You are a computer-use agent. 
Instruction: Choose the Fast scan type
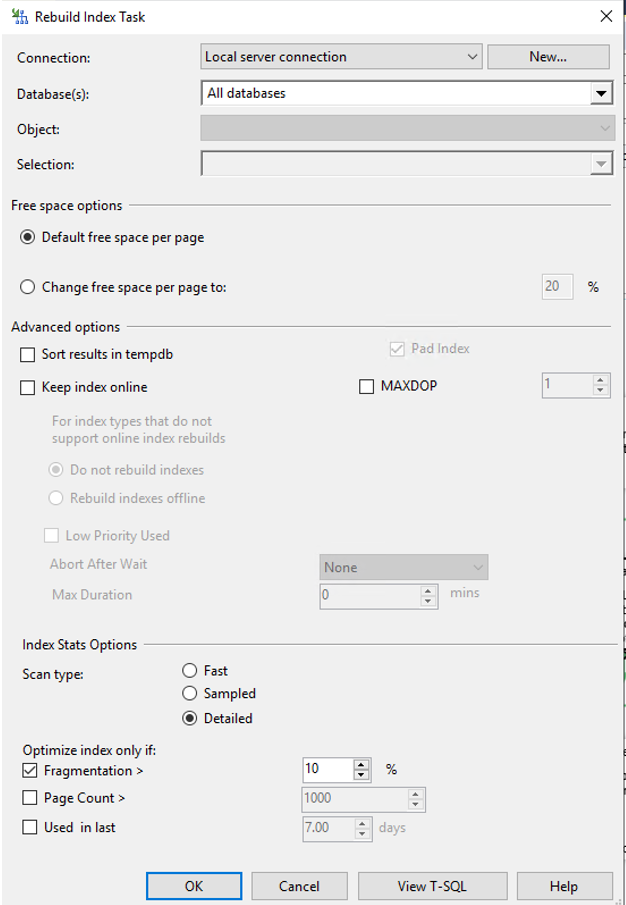(x=190, y=671)
